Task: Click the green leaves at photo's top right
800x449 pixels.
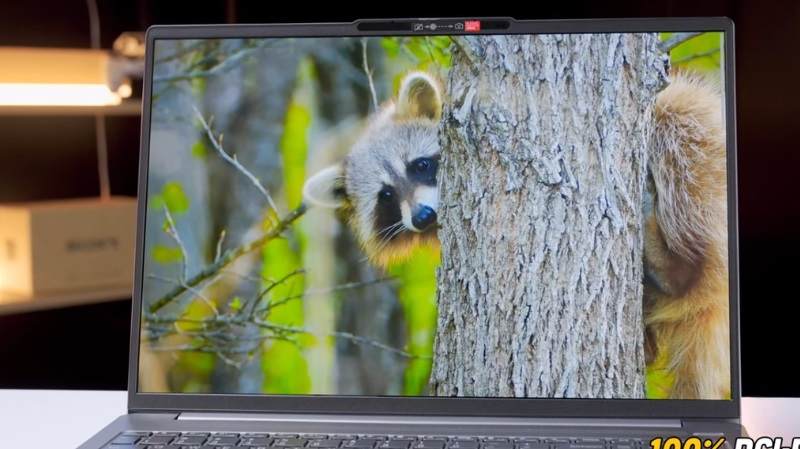Action: [x=700, y=50]
